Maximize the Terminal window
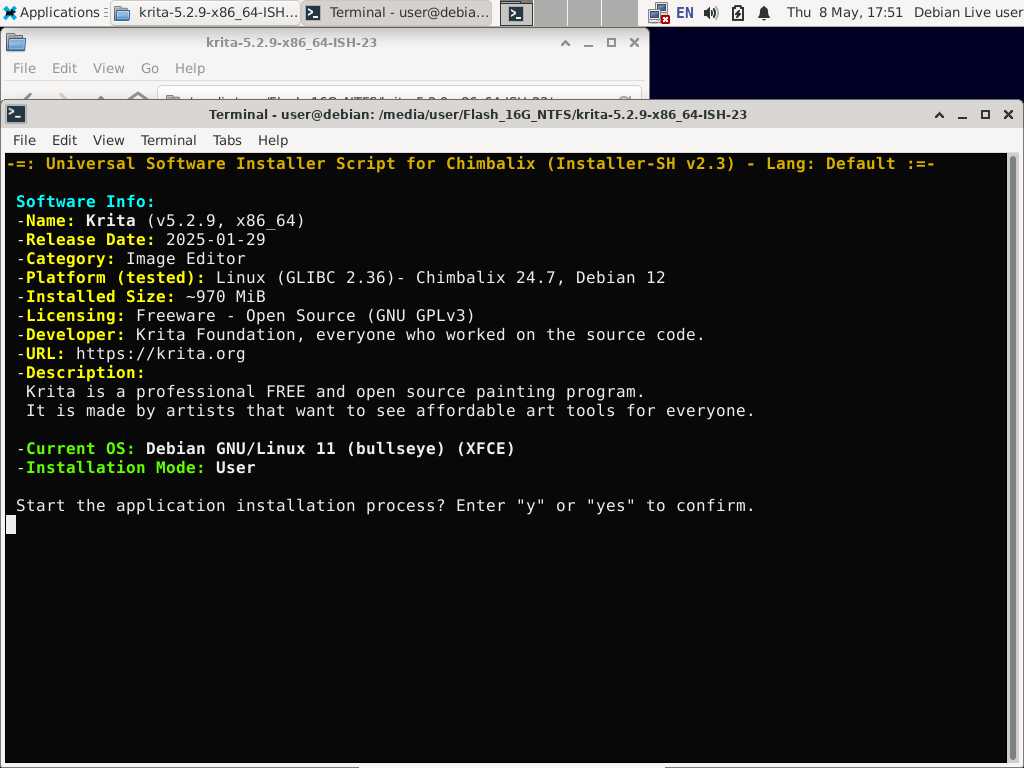 coord(985,115)
